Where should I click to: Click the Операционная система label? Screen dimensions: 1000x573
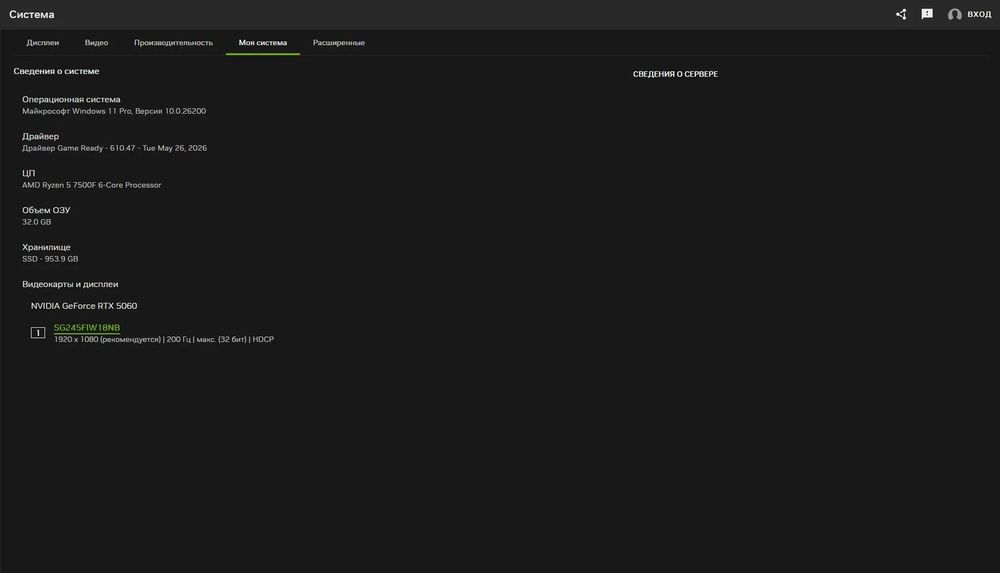pos(71,99)
